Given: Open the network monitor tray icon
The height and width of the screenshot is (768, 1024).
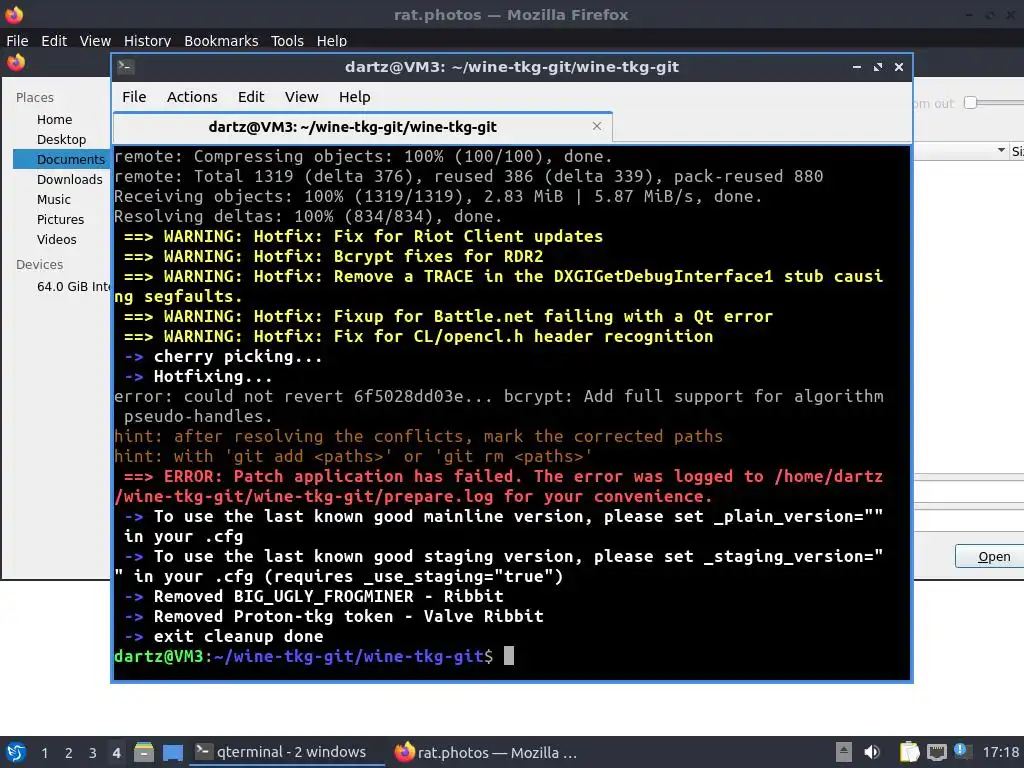Looking at the screenshot, I should [937, 752].
